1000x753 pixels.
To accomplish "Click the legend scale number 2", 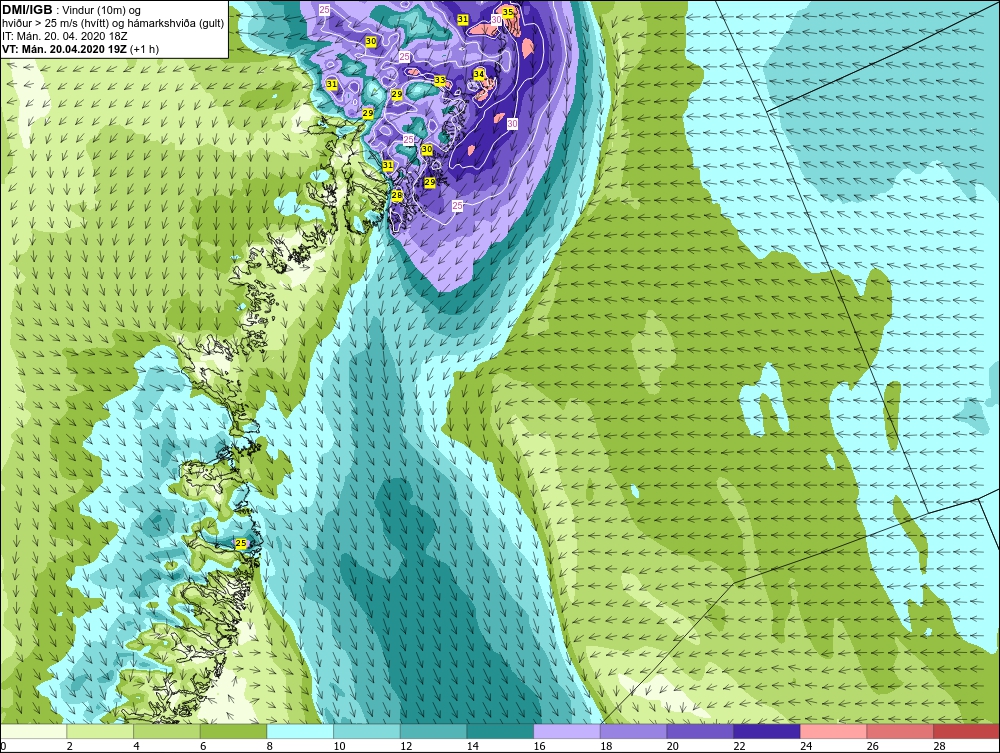I will click(x=70, y=746).
